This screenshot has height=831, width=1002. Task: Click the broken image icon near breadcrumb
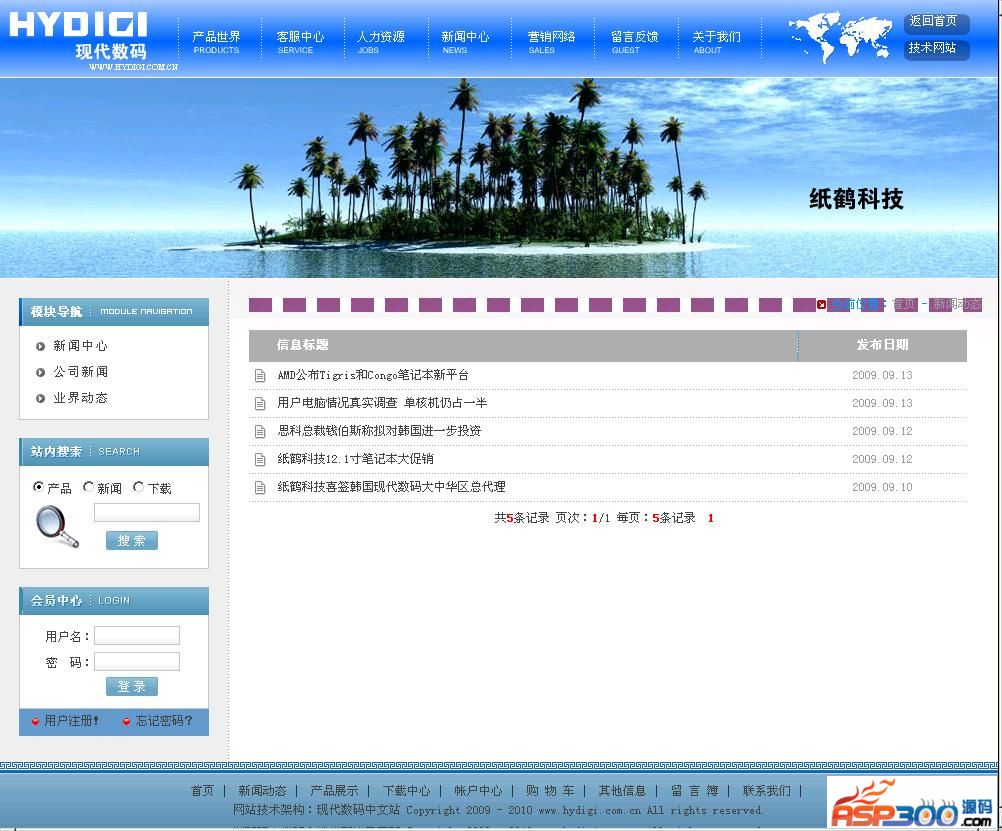point(821,304)
